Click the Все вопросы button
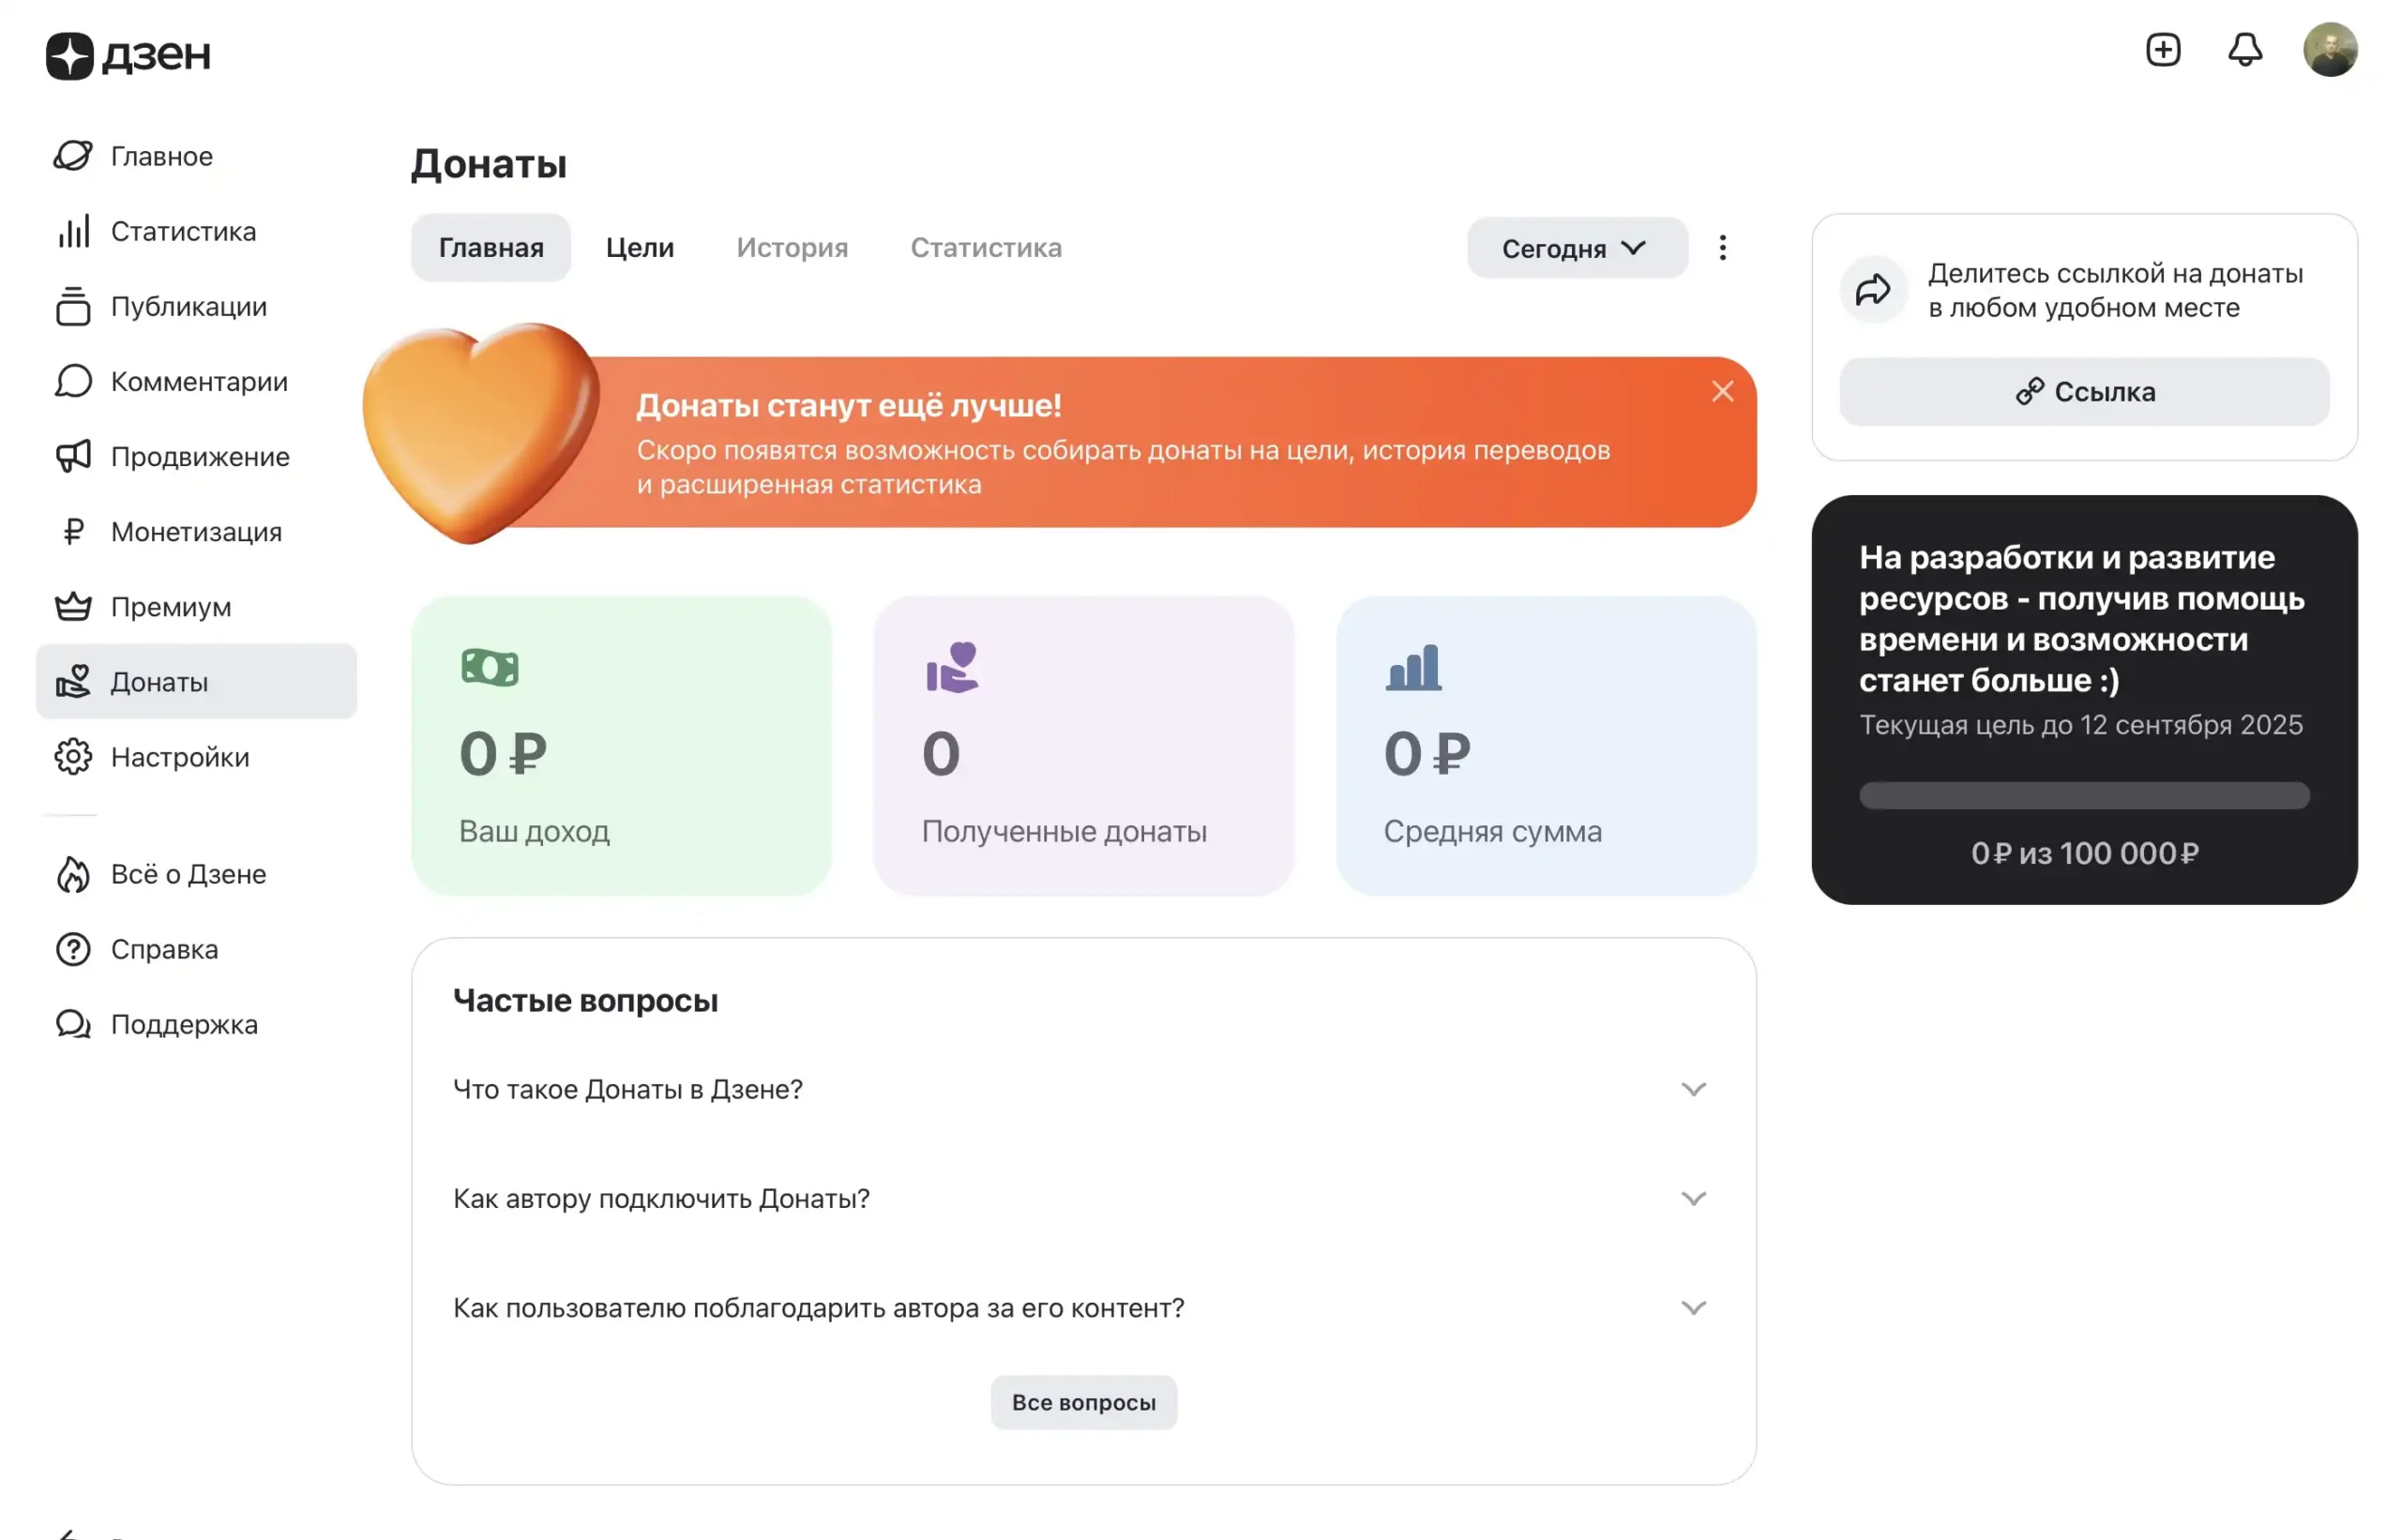 (1083, 1402)
